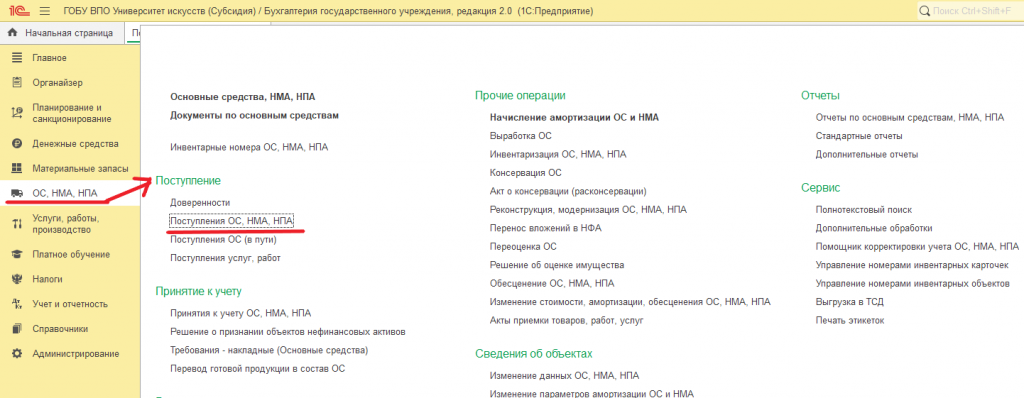The width and height of the screenshot is (1024, 398).
Task: Click the Главное section icon
Action: 18,58
